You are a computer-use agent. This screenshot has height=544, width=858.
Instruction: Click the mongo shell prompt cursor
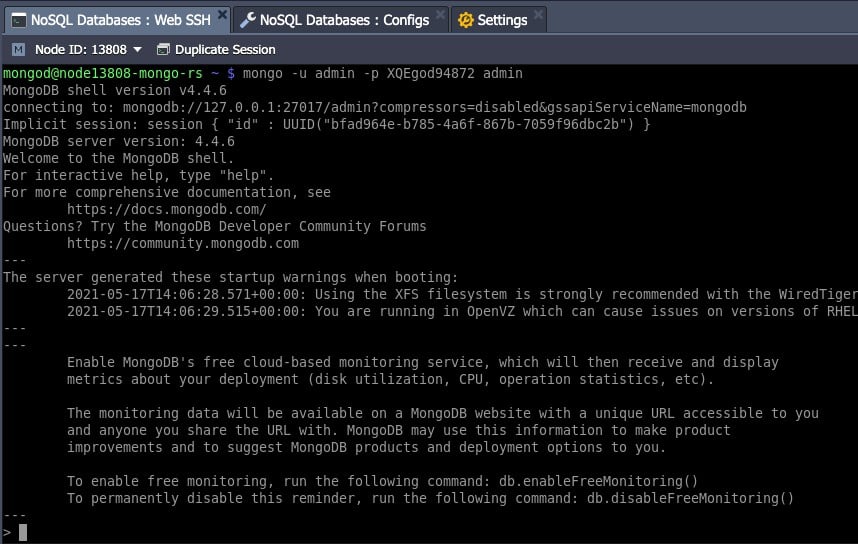[x=22, y=533]
